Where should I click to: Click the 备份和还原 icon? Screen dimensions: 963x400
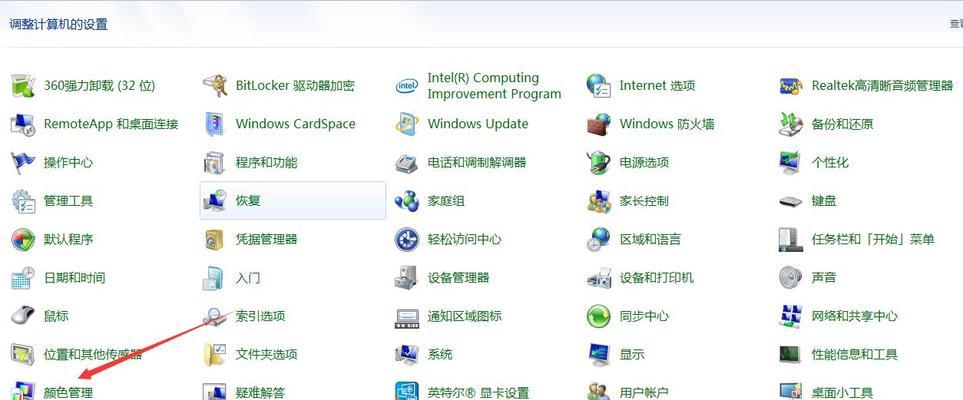(791, 124)
